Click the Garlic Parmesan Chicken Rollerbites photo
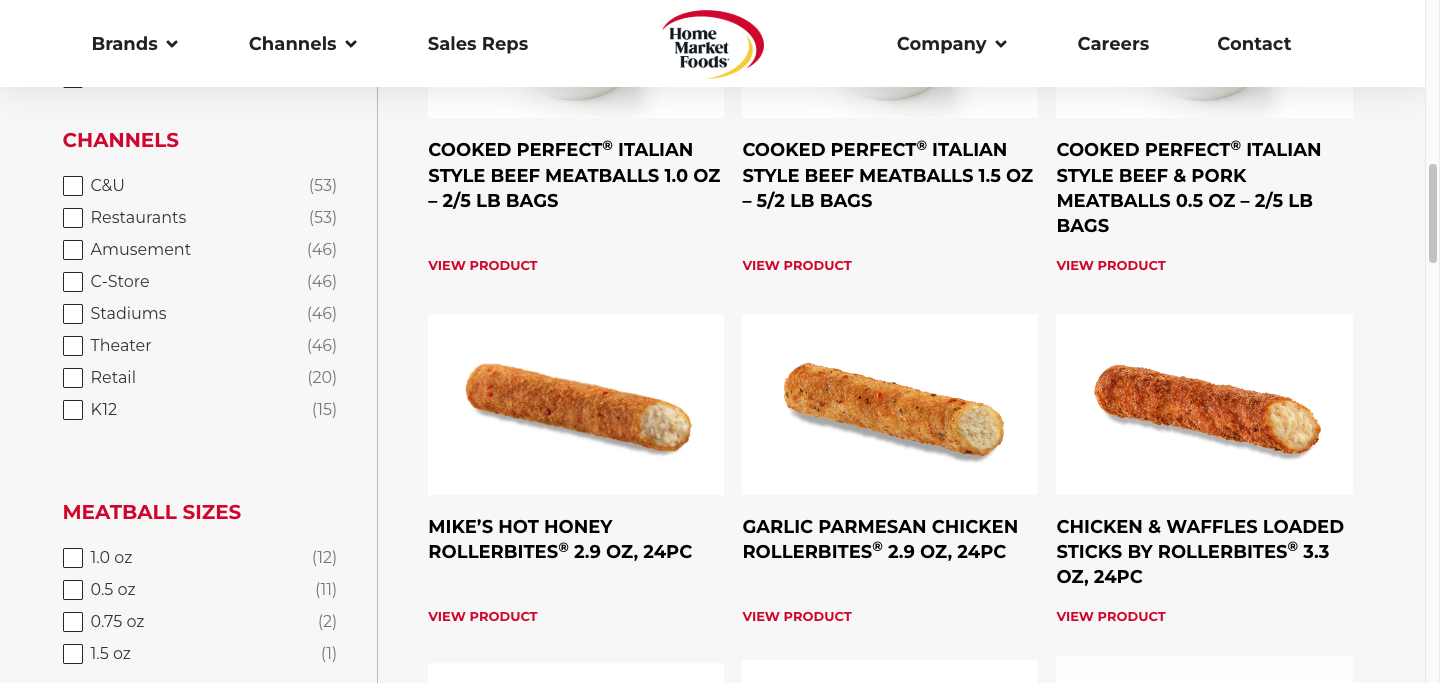This screenshot has width=1440, height=683. click(890, 404)
